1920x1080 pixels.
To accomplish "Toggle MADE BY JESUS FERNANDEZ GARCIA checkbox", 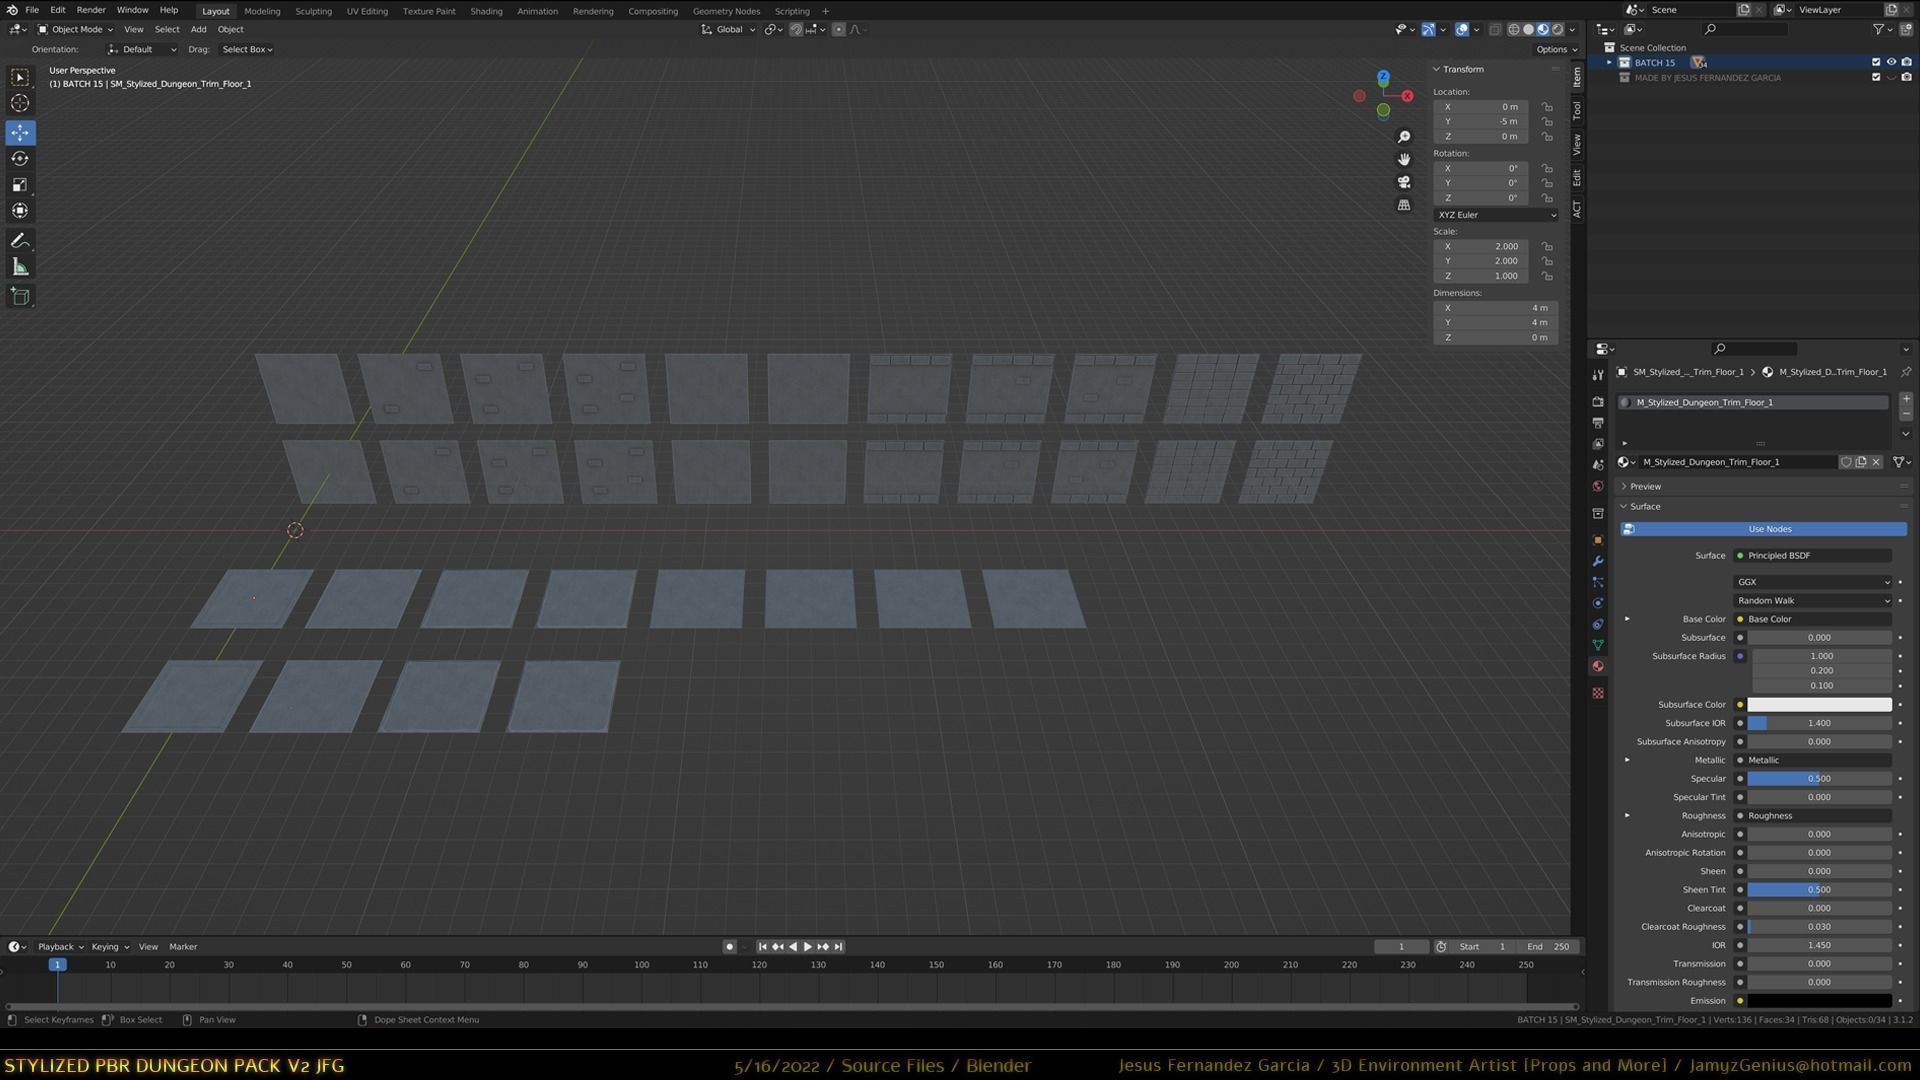I will 1876,77.
